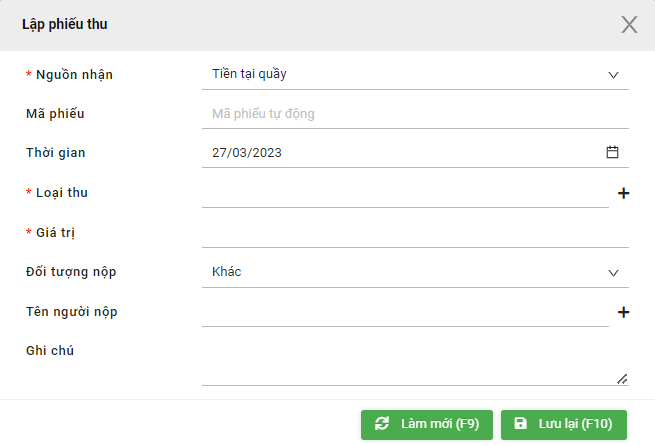Open the calendar date picker icon
This screenshot has height=446, width=655.
tap(612, 152)
